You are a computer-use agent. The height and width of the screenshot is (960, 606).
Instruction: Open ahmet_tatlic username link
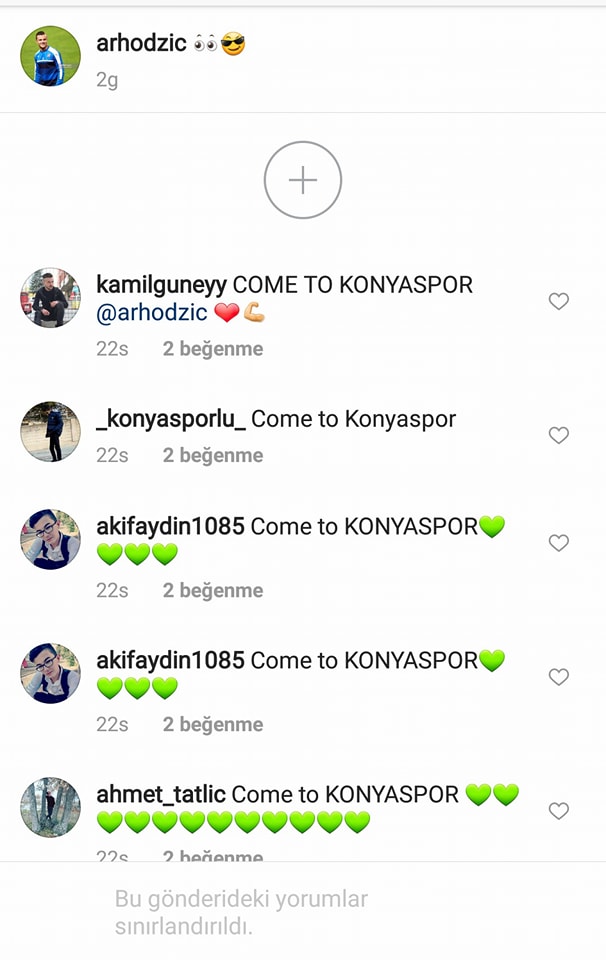coord(161,795)
